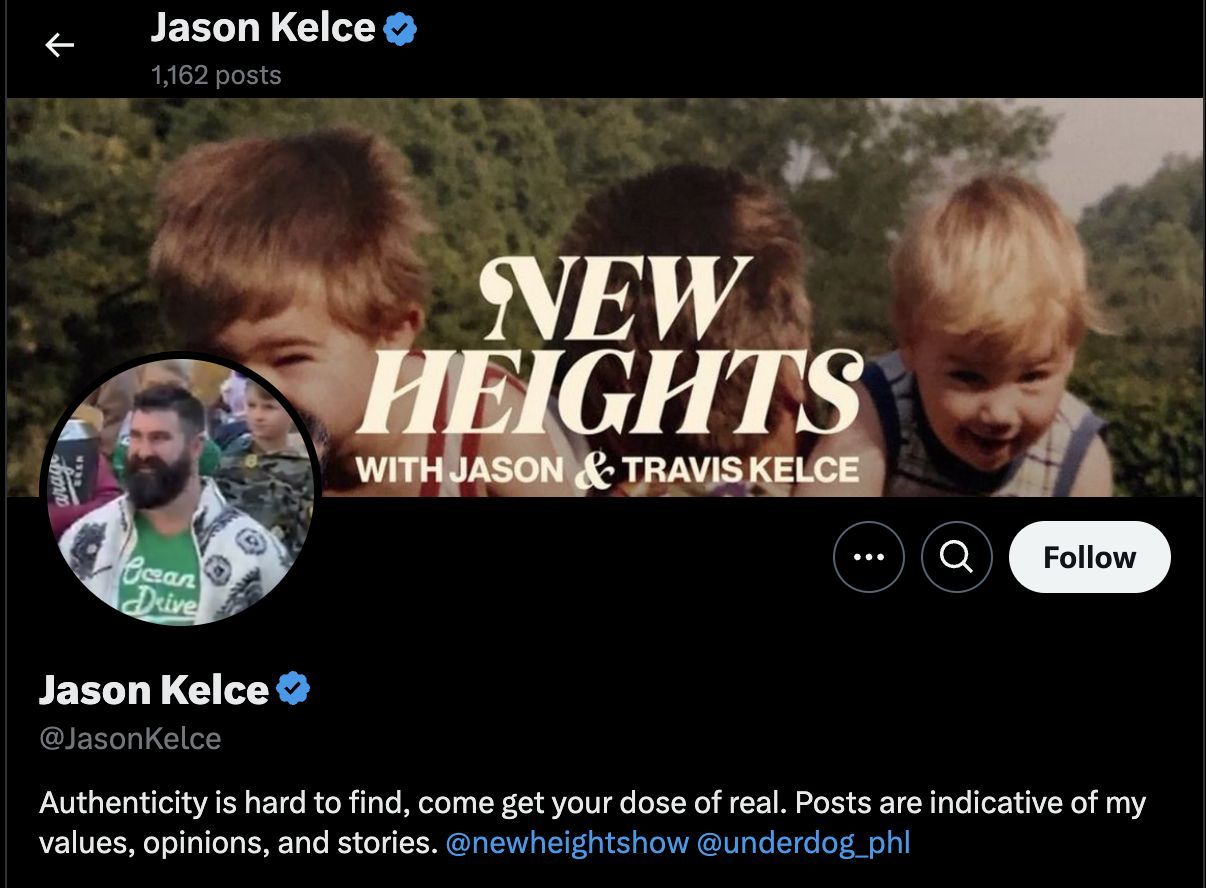
Task: Open the three-dot more options menu
Action: point(868,557)
